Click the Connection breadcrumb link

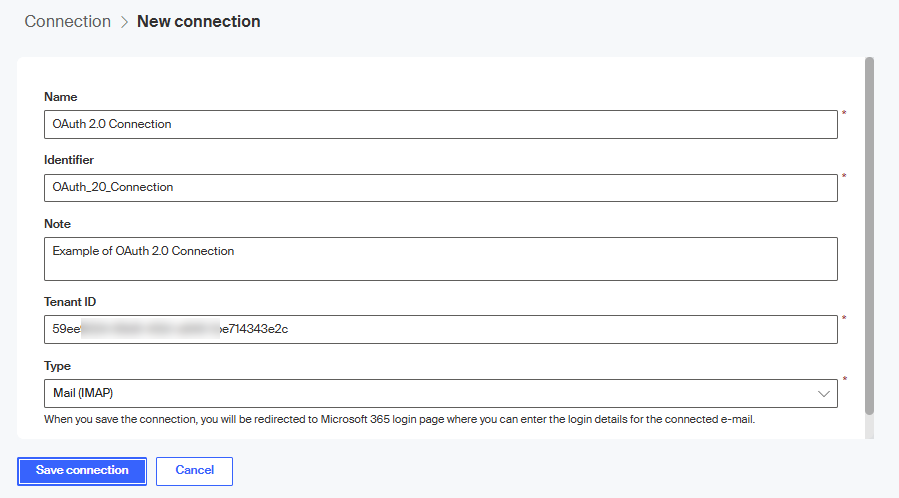67,22
